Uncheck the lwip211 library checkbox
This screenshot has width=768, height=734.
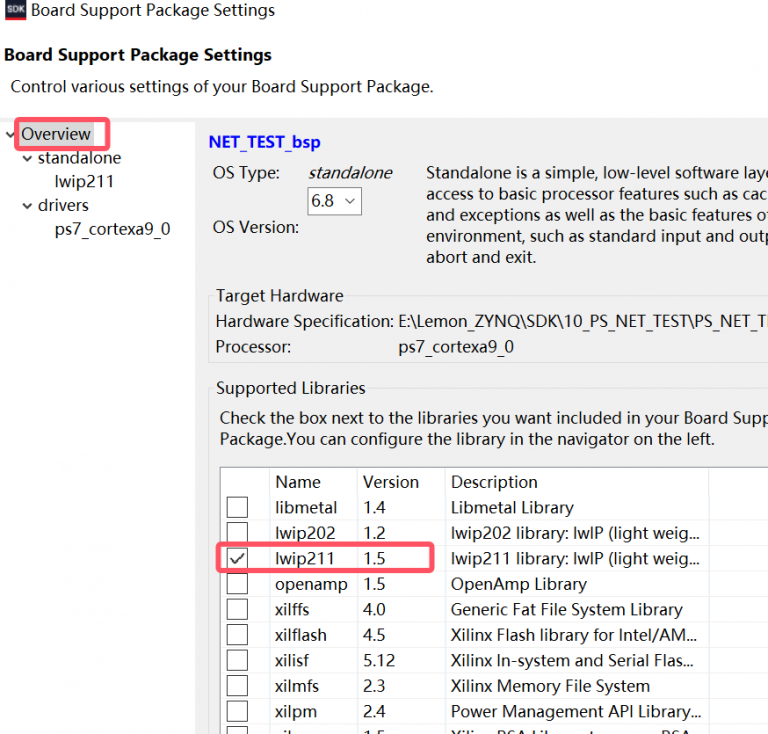click(237, 558)
